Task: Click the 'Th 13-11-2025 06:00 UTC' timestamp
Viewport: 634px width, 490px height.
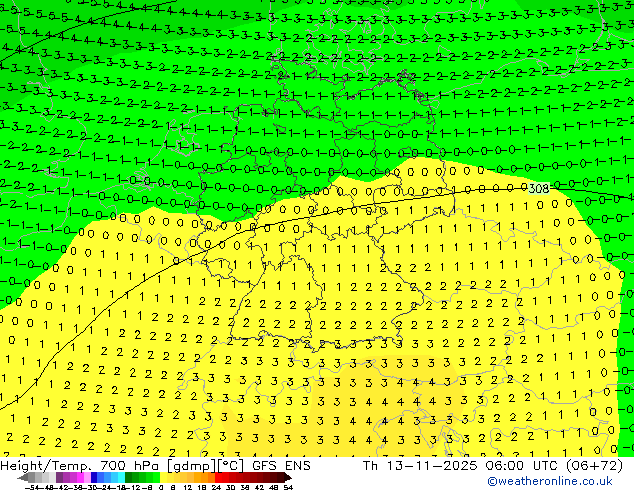Action: pyautogui.click(x=460, y=466)
